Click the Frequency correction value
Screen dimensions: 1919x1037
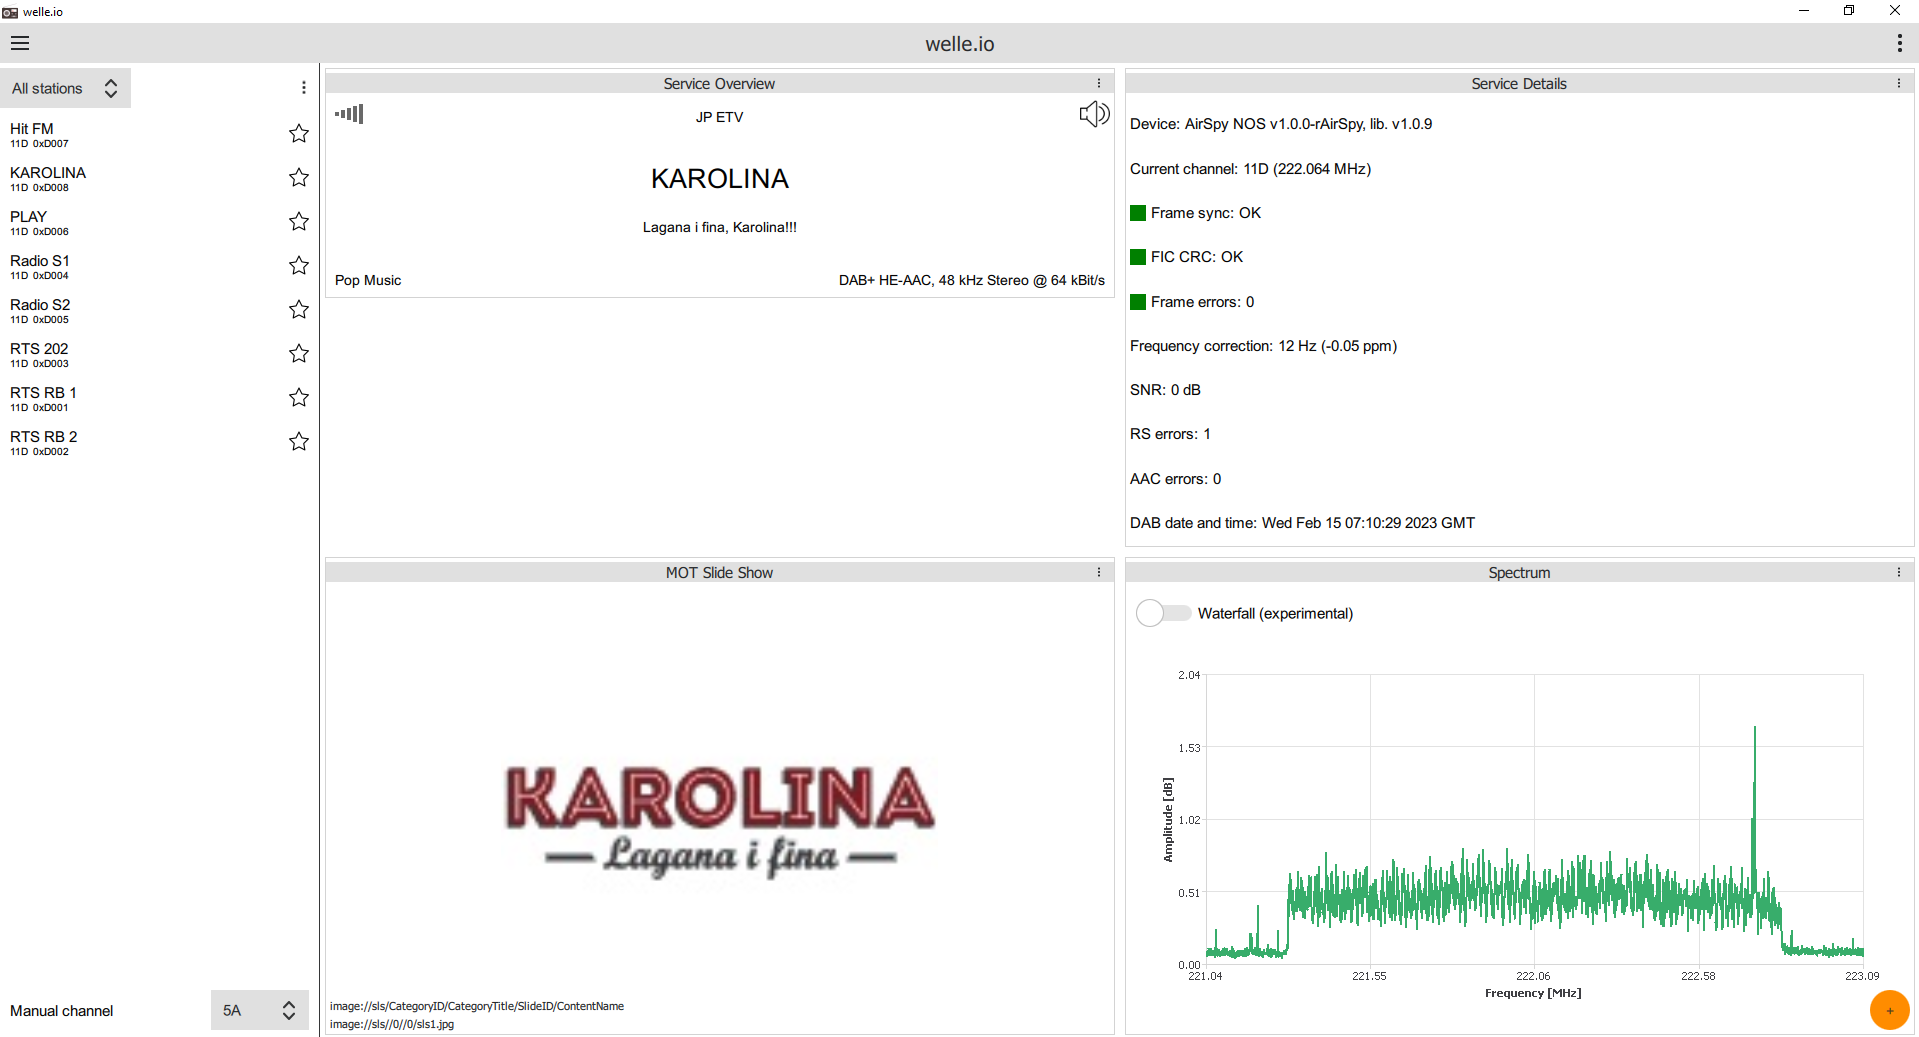[1263, 346]
